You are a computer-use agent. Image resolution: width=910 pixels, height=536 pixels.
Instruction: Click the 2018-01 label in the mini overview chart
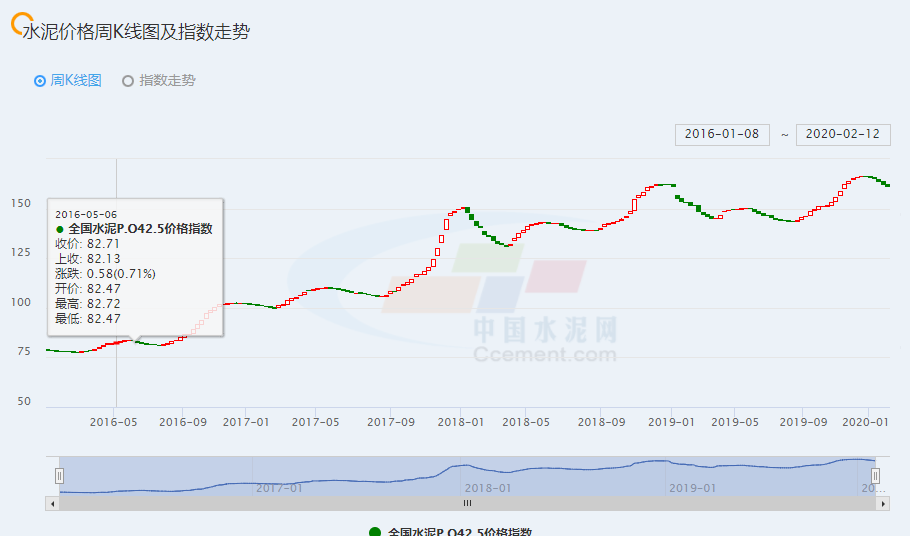tap(489, 488)
